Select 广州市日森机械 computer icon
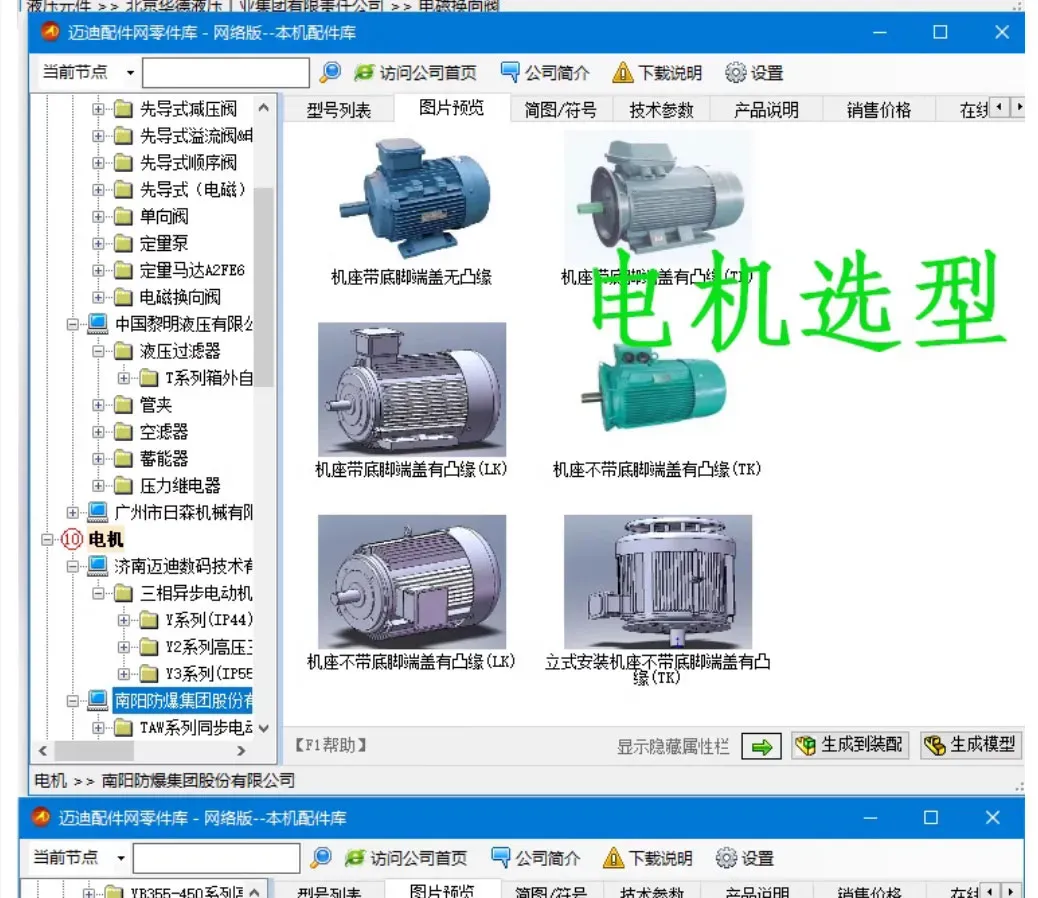Image resolution: width=1038 pixels, height=898 pixels. (98, 512)
